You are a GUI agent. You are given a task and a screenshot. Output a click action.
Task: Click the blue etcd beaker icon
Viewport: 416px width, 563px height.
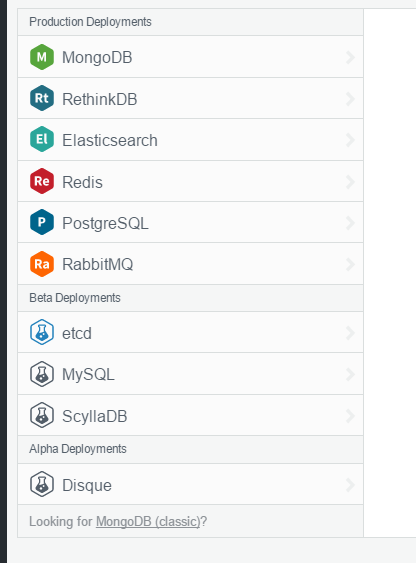(x=42, y=332)
